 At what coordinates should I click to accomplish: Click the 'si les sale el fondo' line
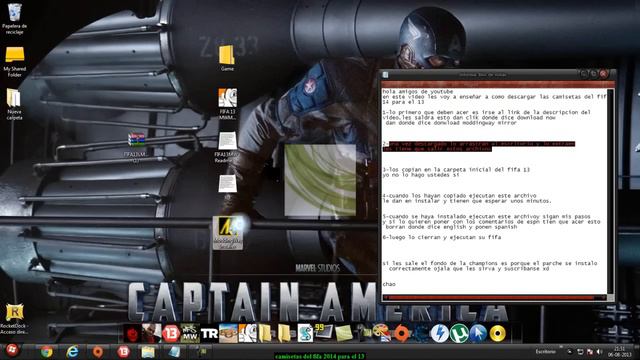pos(490,263)
